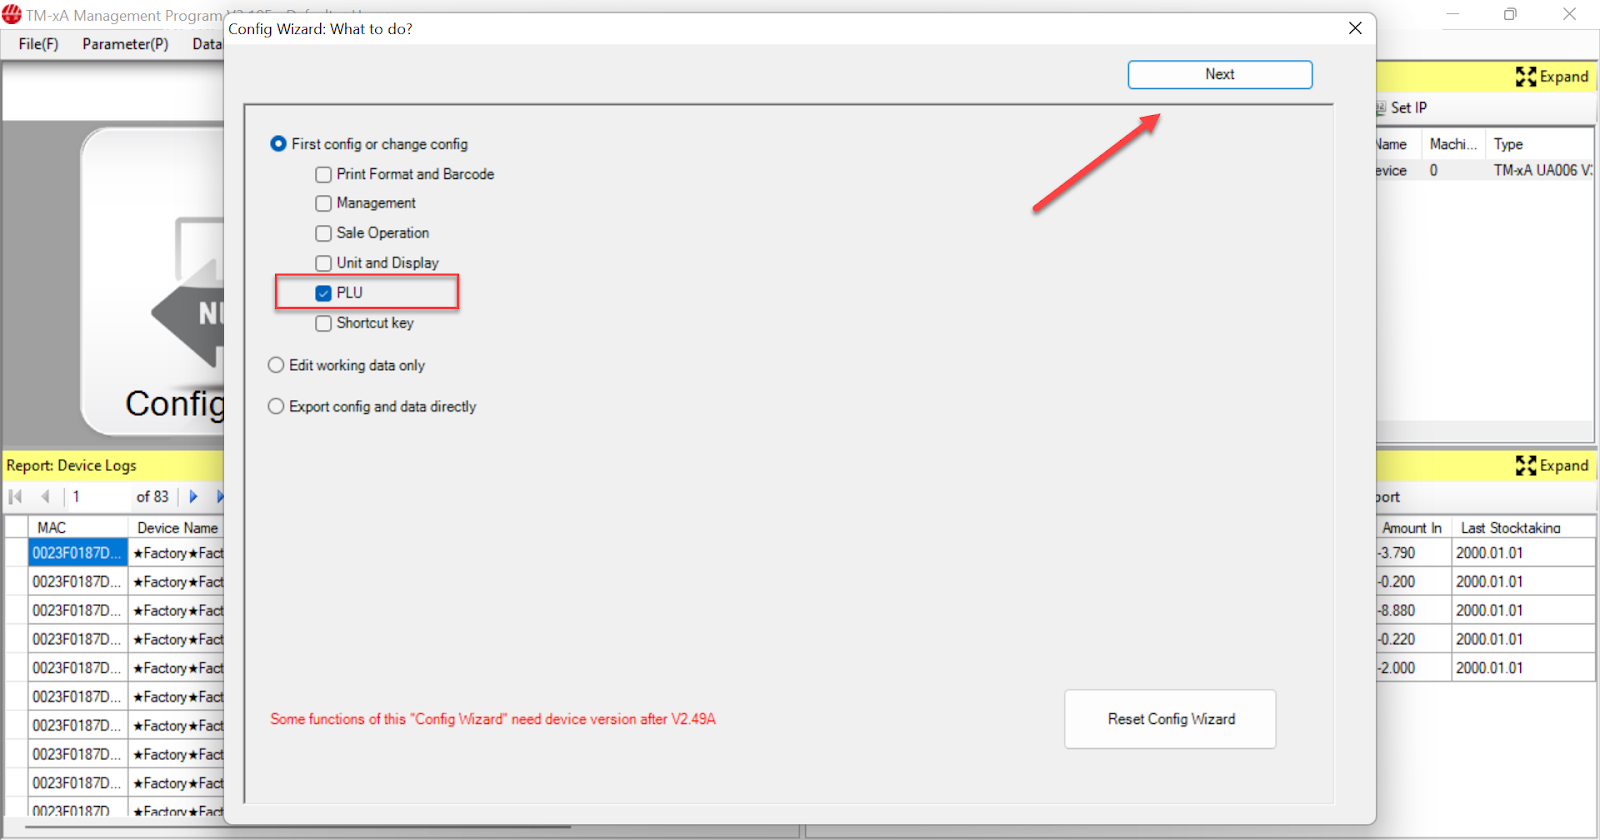
Task: Close the TM-xA Management Program window
Action: (x=1569, y=14)
